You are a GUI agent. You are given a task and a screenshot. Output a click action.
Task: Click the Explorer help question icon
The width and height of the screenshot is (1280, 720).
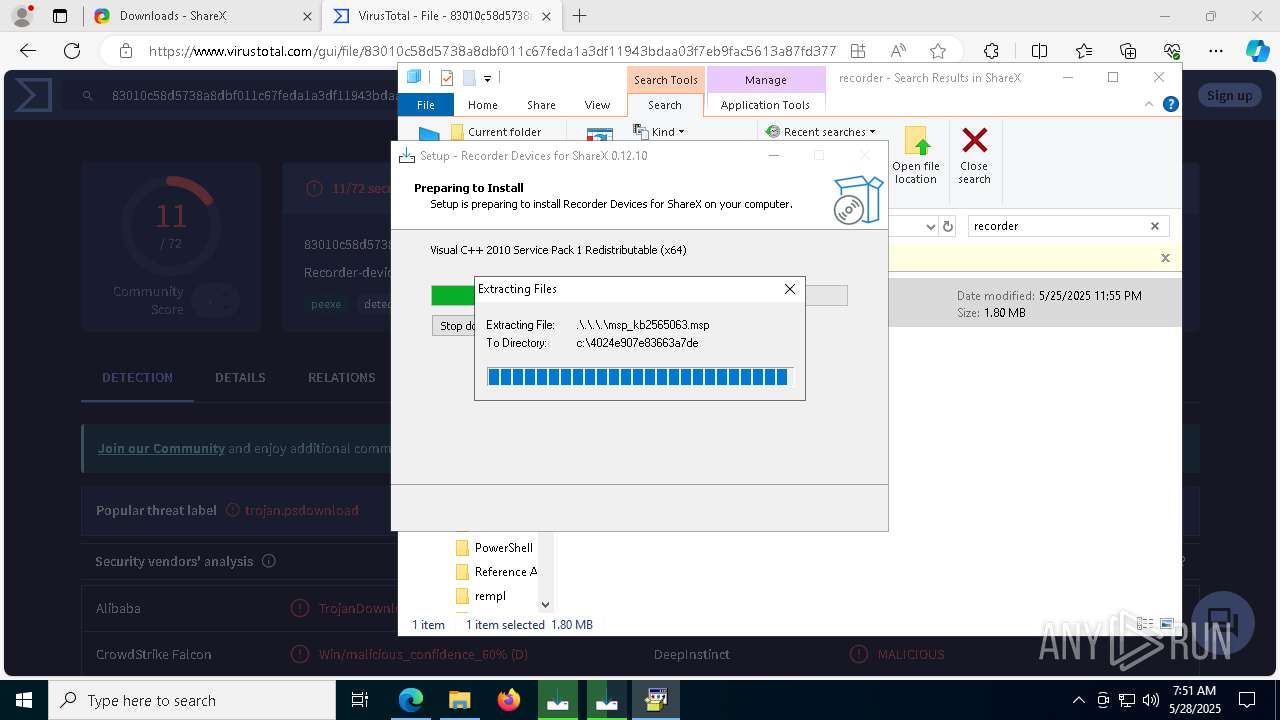coord(1170,104)
